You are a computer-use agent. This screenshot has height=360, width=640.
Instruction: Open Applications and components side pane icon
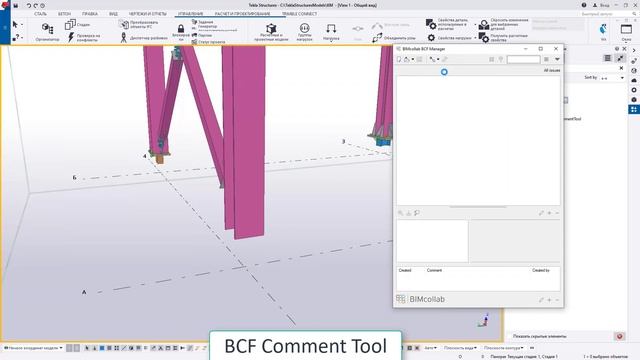click(x=634, y=109)
